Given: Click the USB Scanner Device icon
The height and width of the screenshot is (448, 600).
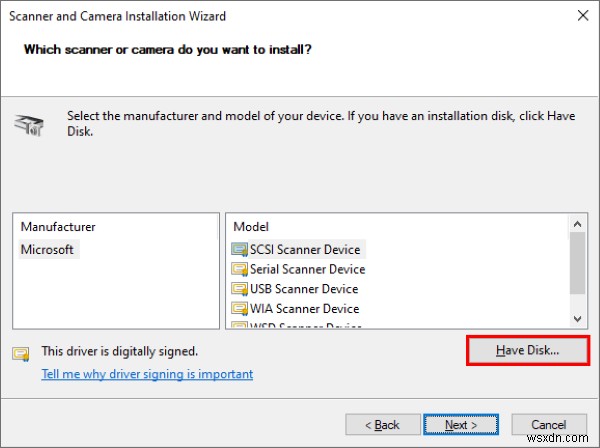Looking at the screenshot, I should (x=240, y=289).
